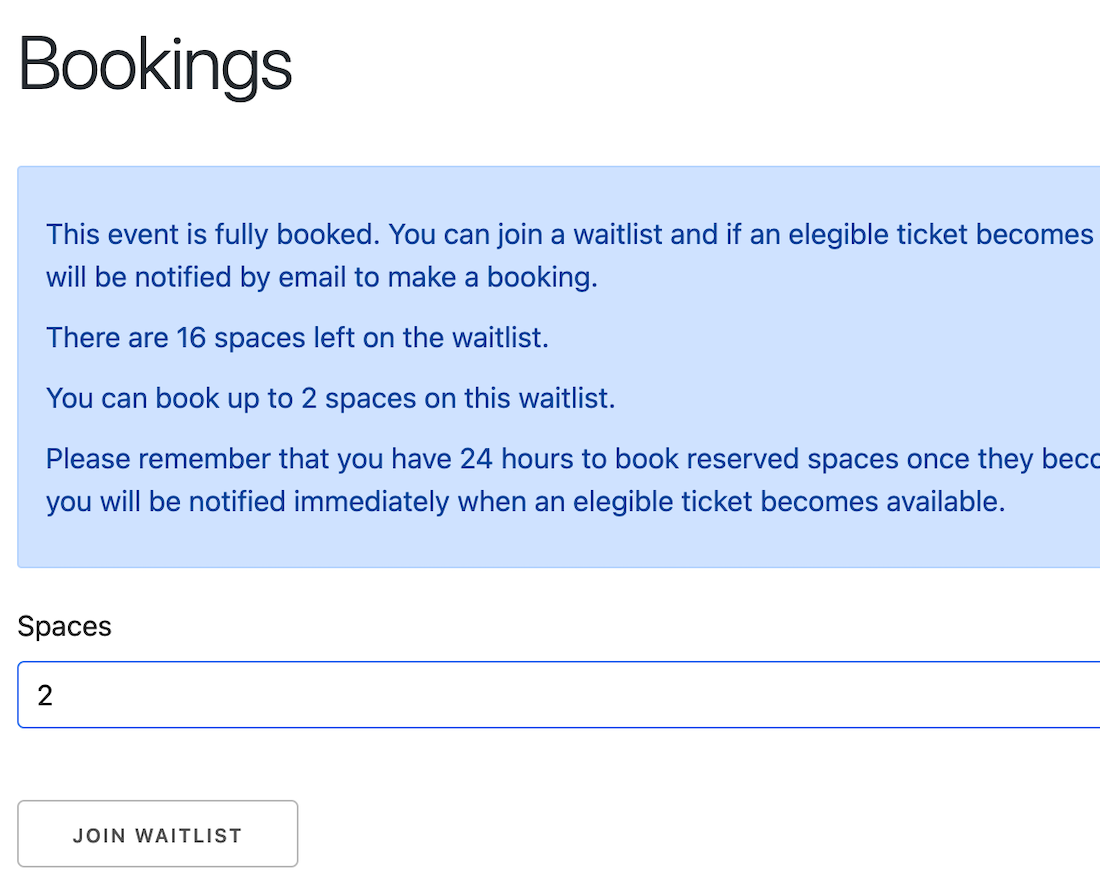Viewport: 1100px width, 880px height.
Task: Click the 'This event is fully booked' sentence
Action: pos(212,235)
